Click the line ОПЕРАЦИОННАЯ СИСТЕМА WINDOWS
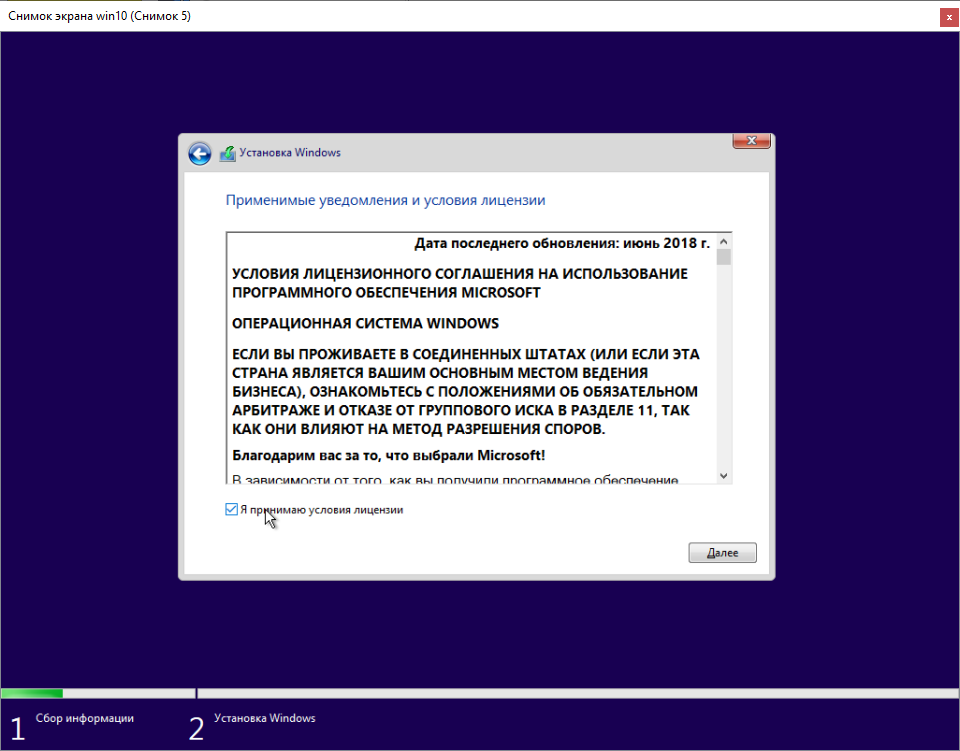 pyautogui.click(x=366, y=323)
